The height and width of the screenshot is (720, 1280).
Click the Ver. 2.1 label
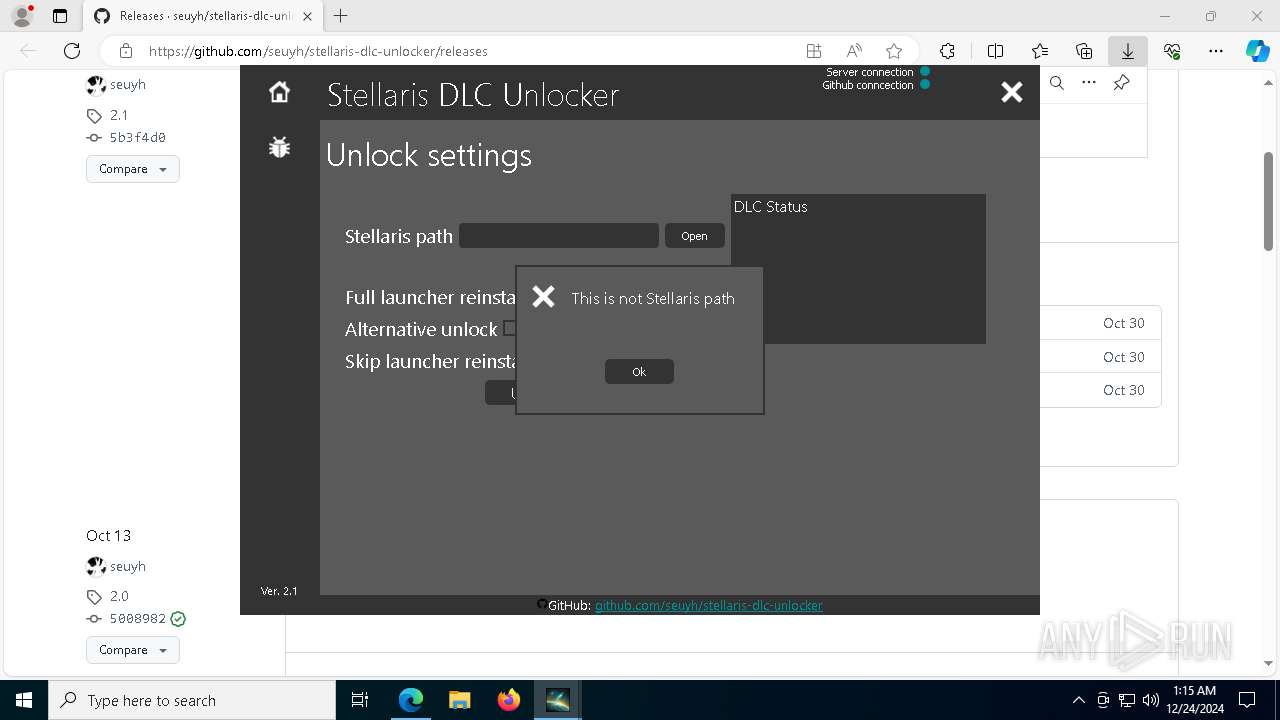279,591
